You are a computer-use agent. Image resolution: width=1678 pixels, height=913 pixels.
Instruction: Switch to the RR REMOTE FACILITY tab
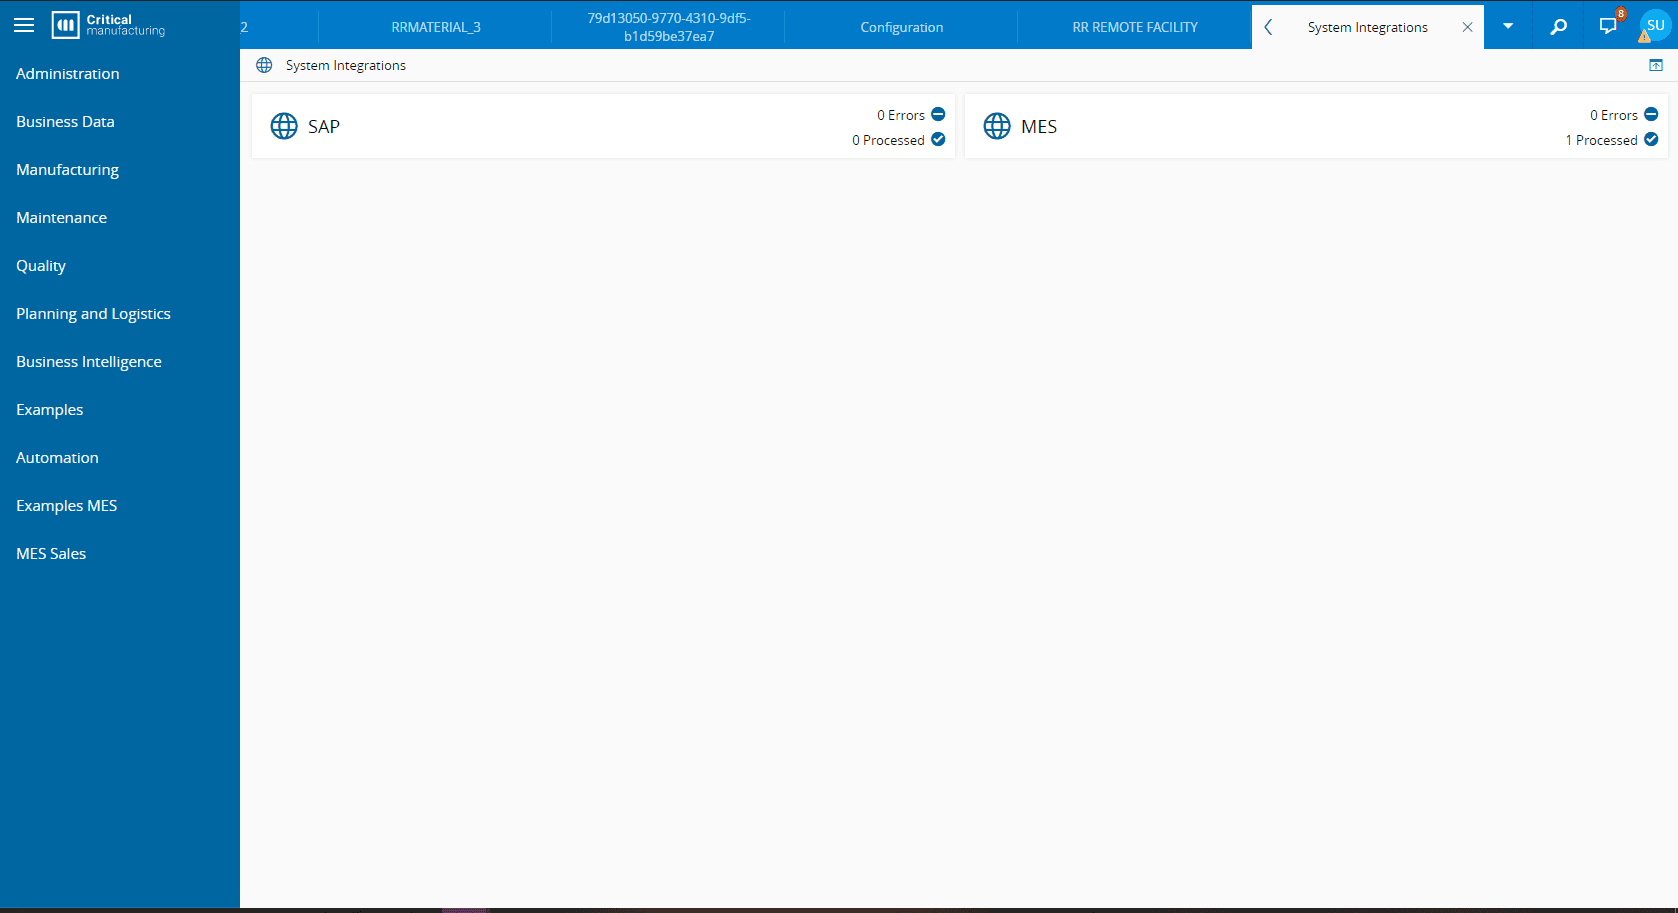(x=1135, y=27)
